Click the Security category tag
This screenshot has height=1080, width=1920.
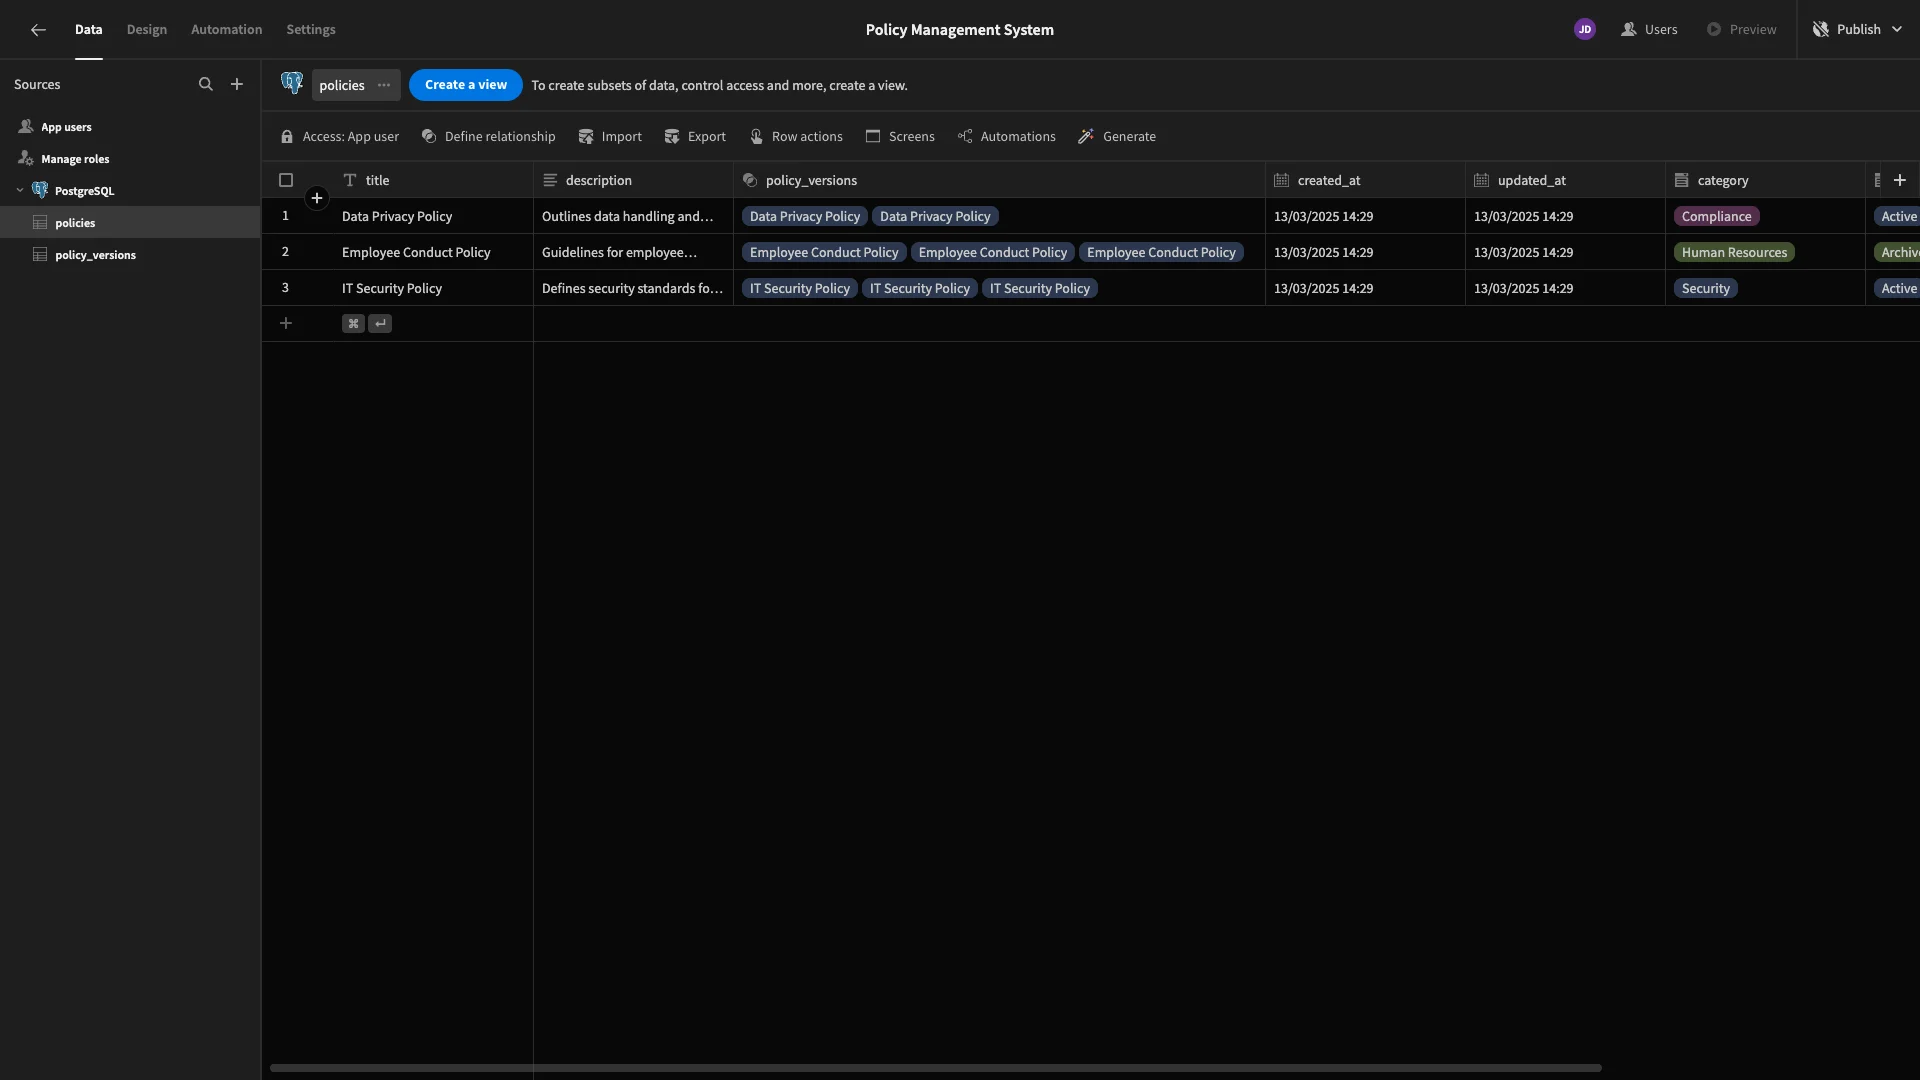pyautogui.click(x=1705, y=289)
